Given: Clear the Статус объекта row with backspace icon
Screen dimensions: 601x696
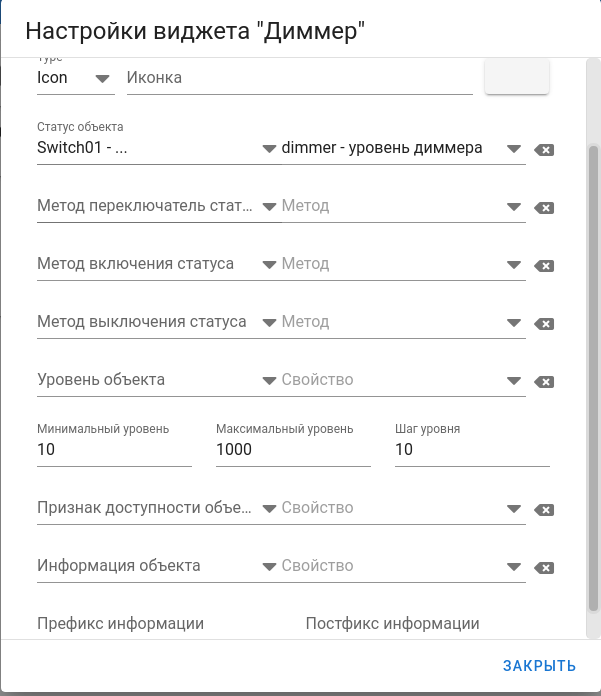Looking at the screenshot, I should (x=544, y=150).
